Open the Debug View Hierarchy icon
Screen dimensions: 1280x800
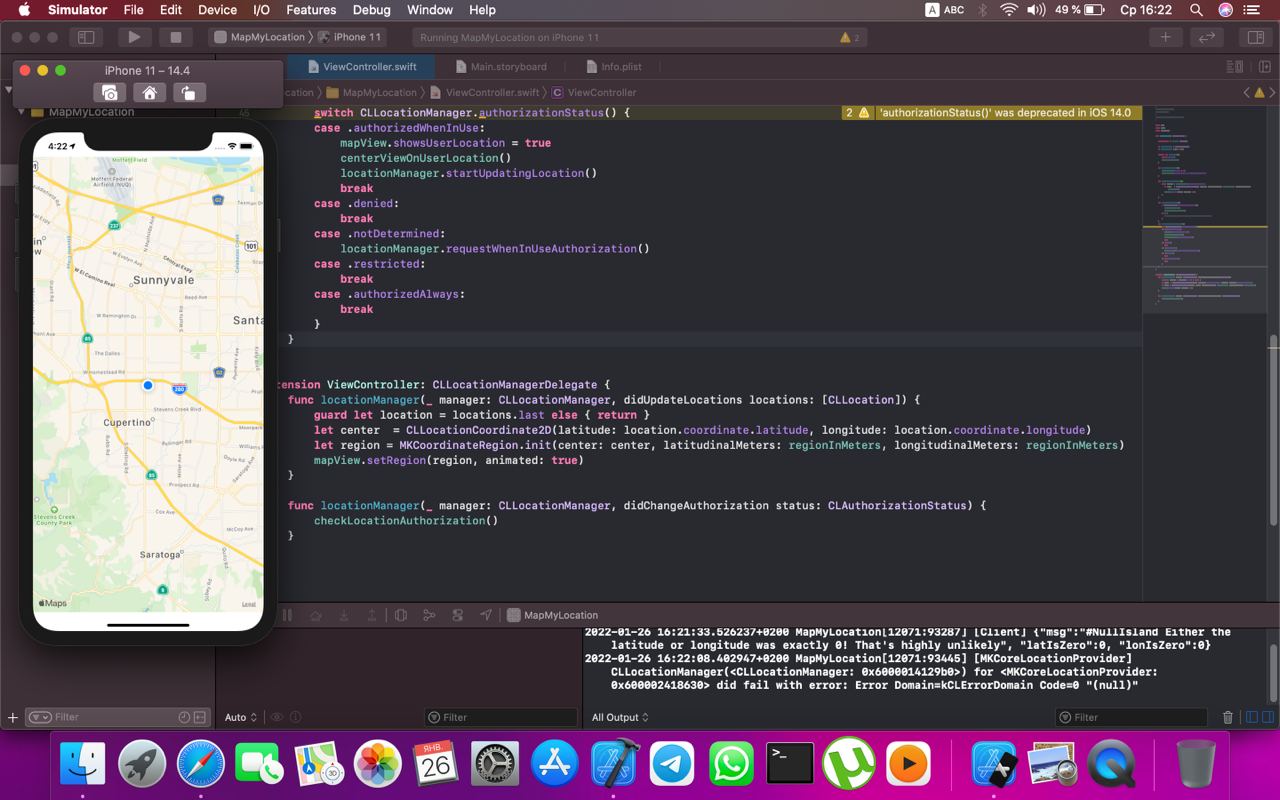tap(401, 615)
